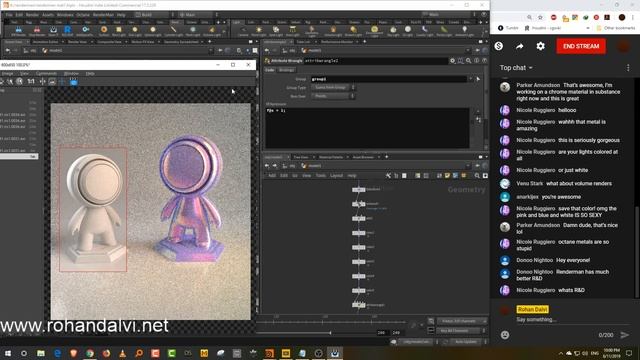Switch to the Material Palette tab

(x=331, y=157)
